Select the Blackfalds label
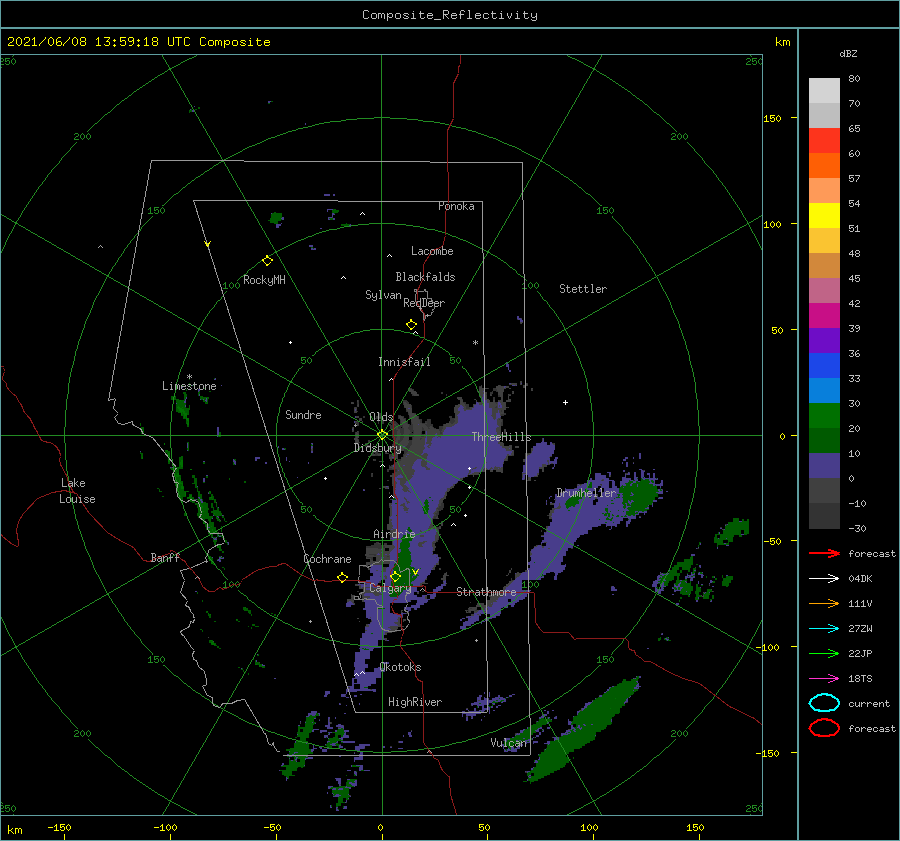The height and width of the screenshot is (841, 900). (425, 277)
